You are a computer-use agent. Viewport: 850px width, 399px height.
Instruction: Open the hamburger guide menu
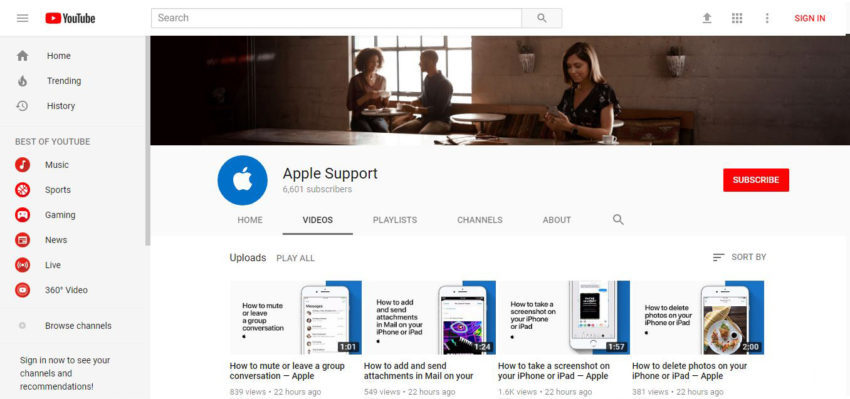(22, 18)
